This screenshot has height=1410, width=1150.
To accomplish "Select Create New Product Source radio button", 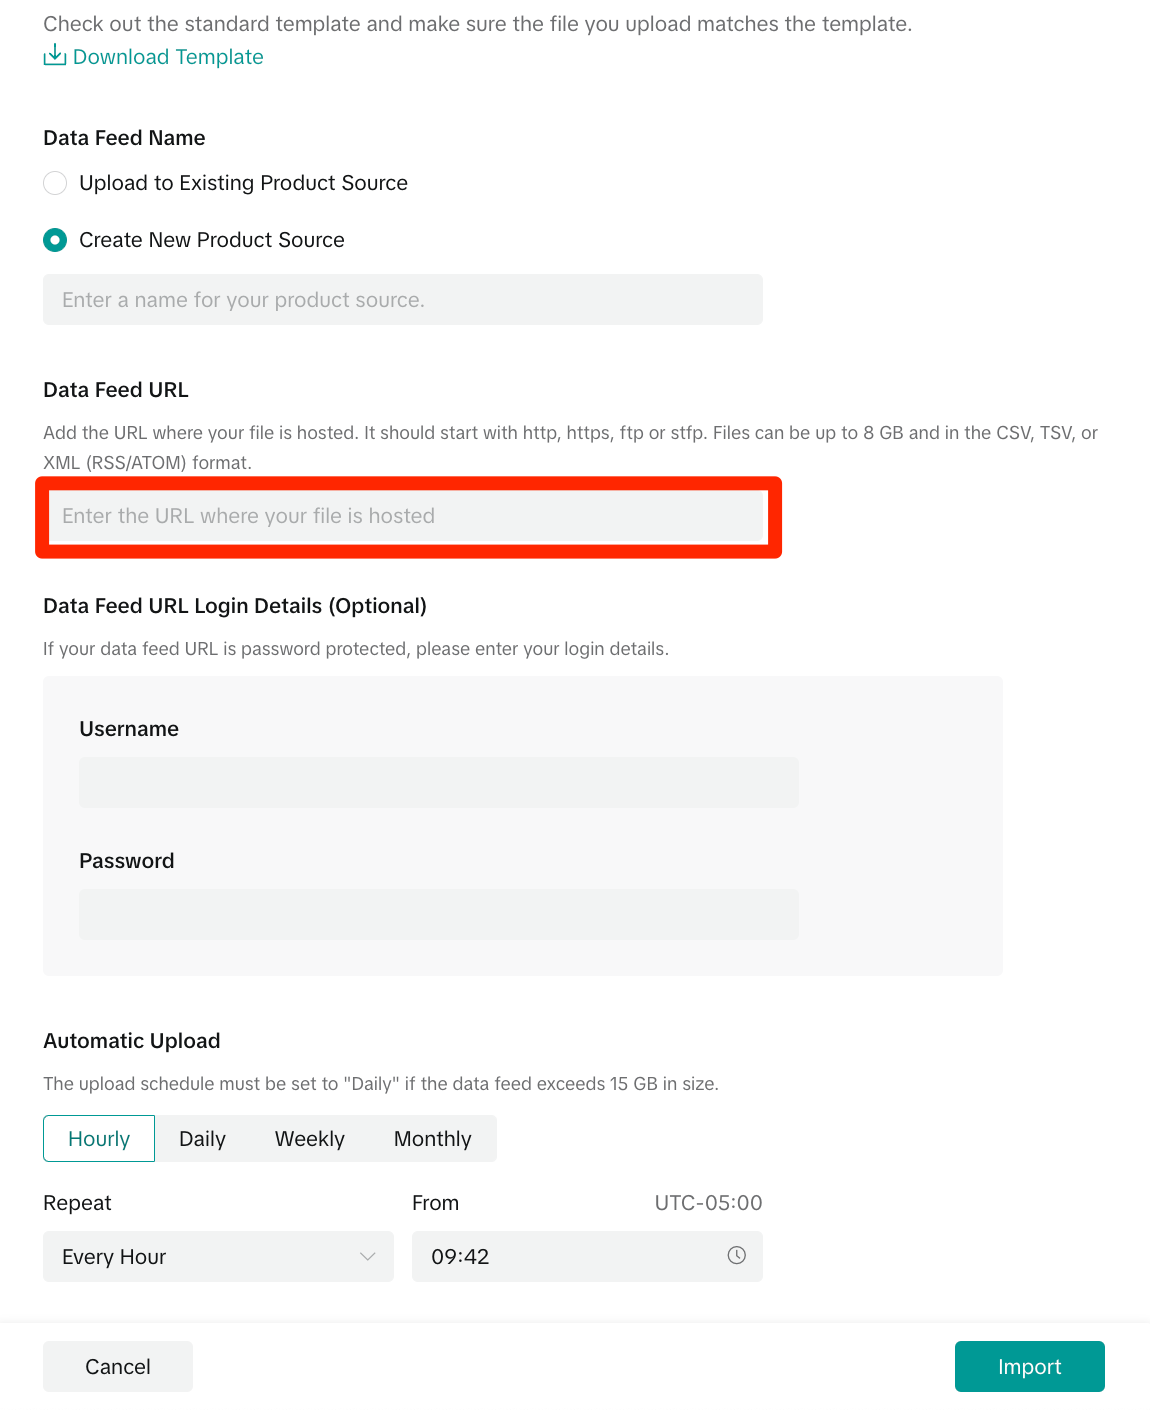I will click(55, 240).
